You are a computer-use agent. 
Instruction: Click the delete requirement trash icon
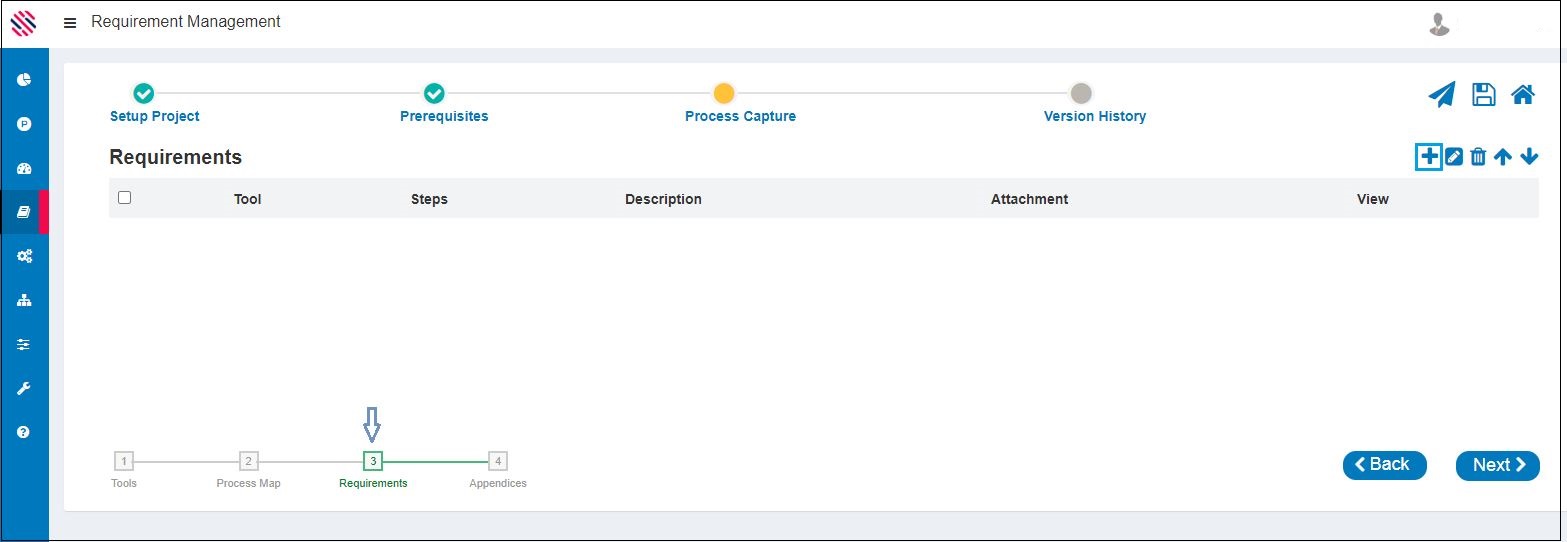[1478, 157]
